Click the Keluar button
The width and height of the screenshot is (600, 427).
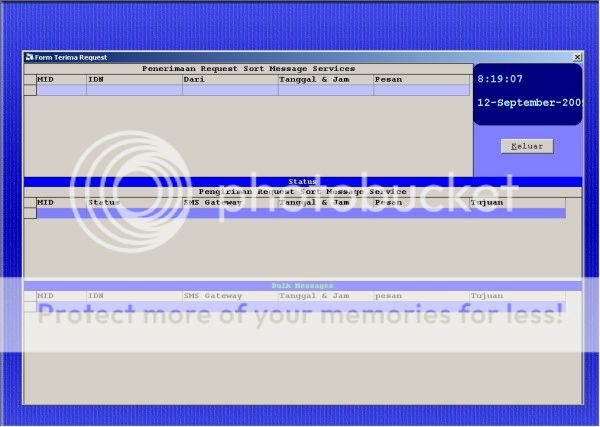[527, 146]
